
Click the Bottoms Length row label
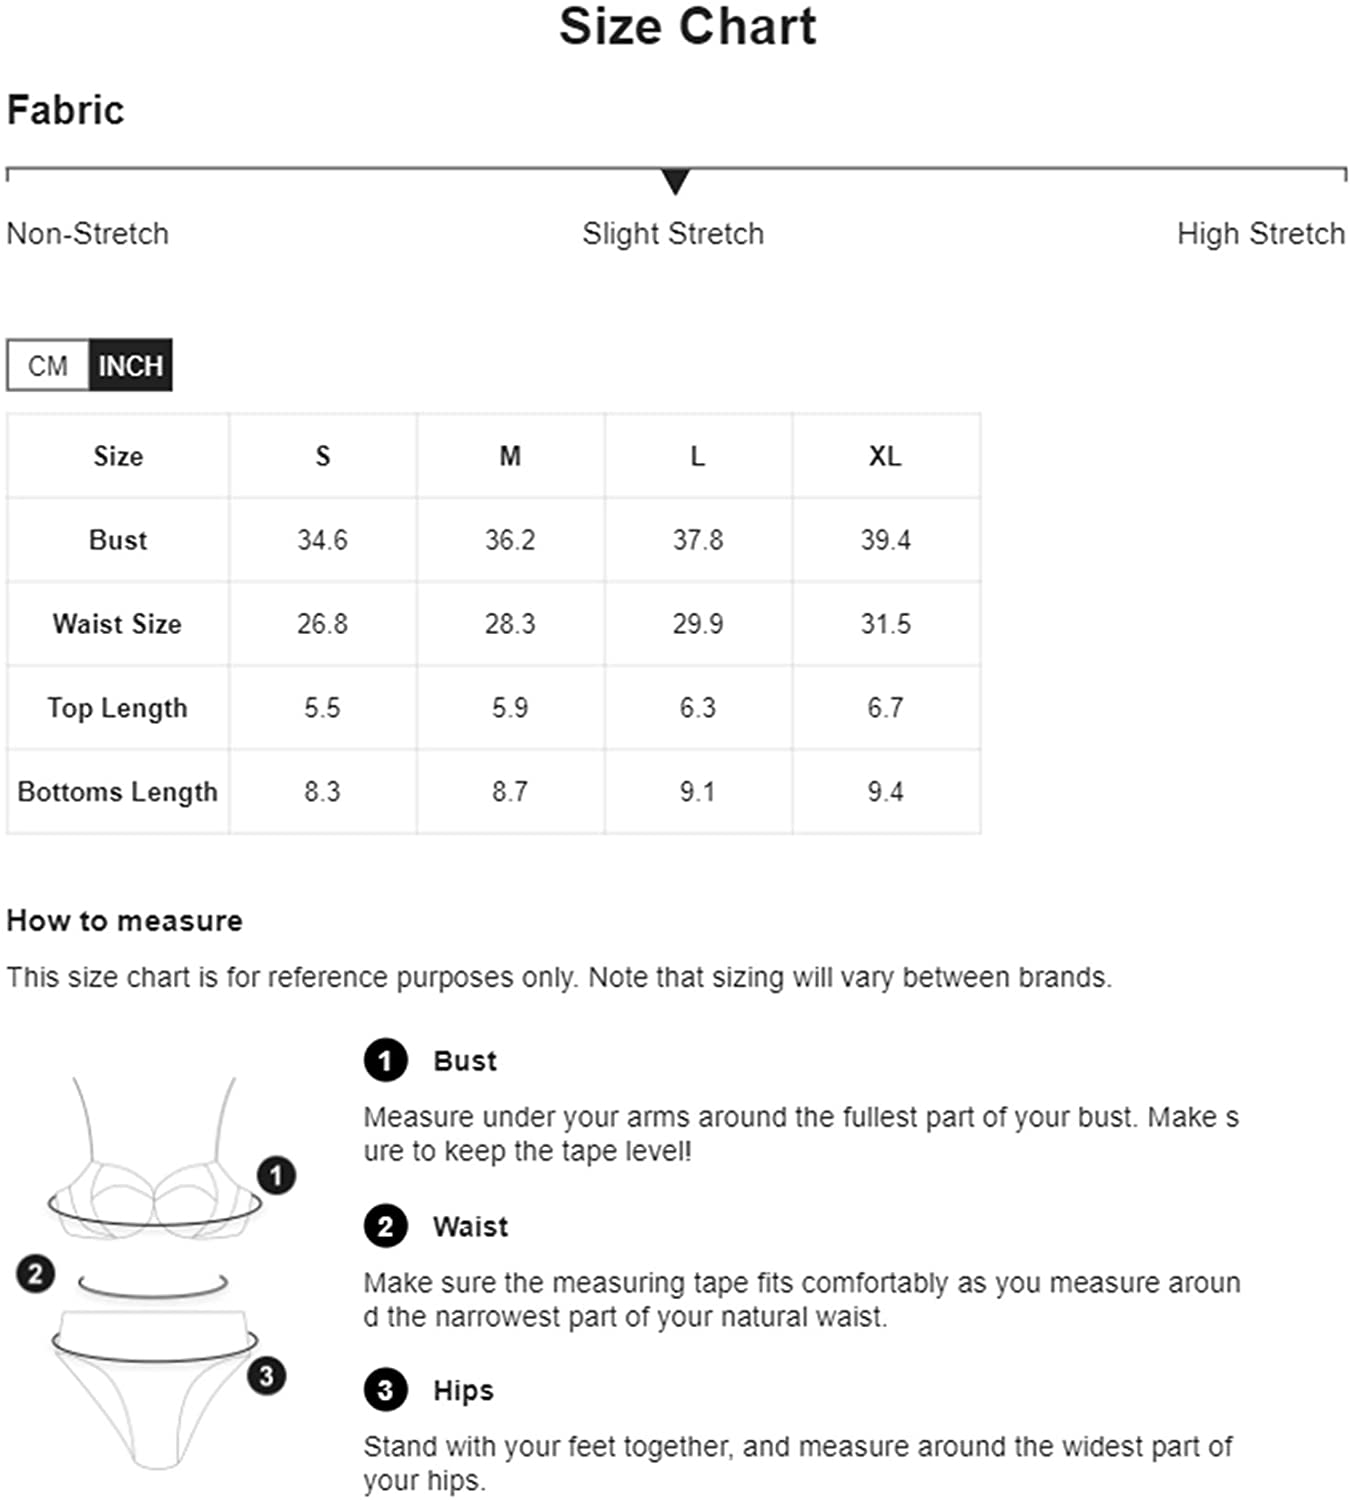pyautogui.click(x=118, y=792)
